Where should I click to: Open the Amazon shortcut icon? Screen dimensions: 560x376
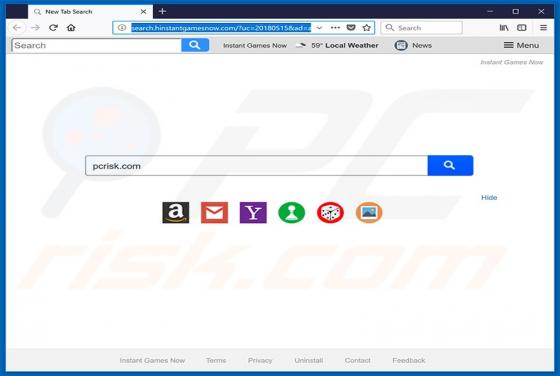(x=176, y=212)
